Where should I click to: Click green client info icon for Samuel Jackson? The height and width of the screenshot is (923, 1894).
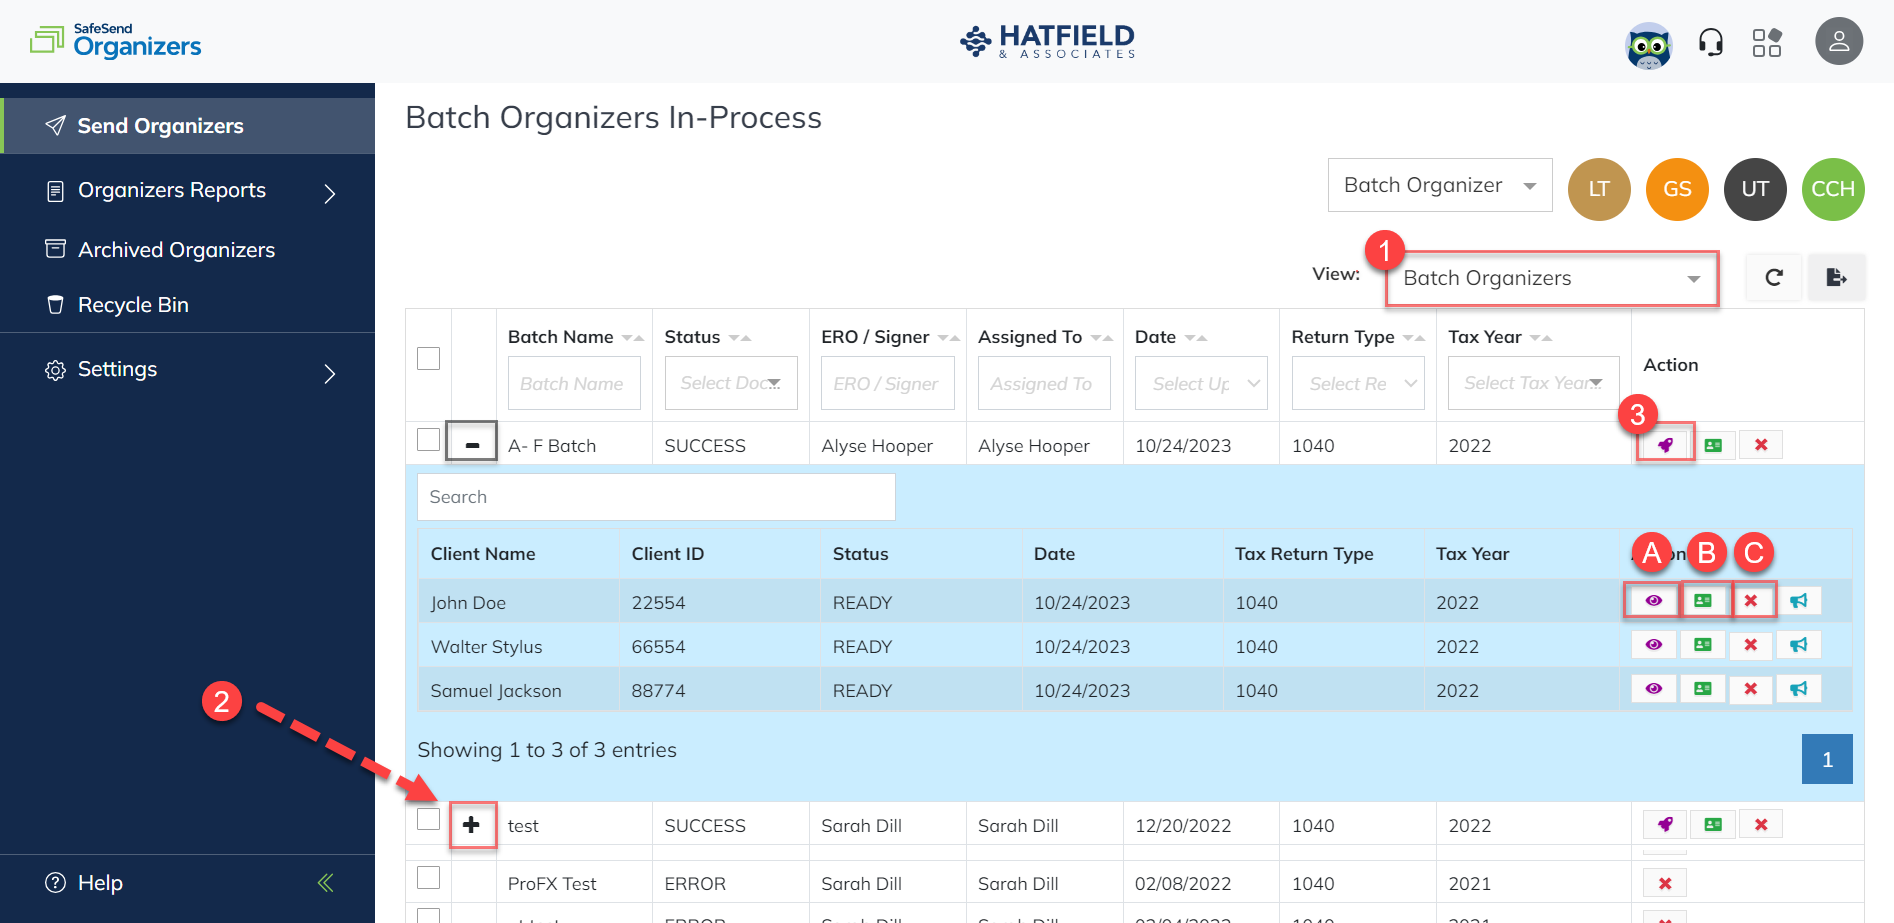coord(1703,689)
